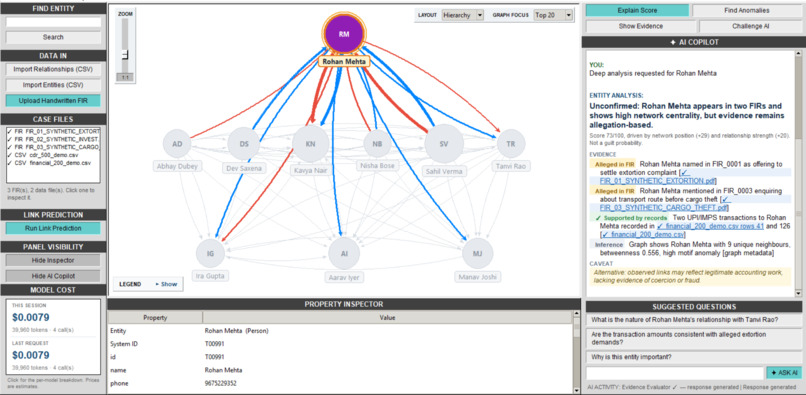Click Upload Handwritten FIR
This screenshot has height=395, width=806.
click(x=53, y=101)
